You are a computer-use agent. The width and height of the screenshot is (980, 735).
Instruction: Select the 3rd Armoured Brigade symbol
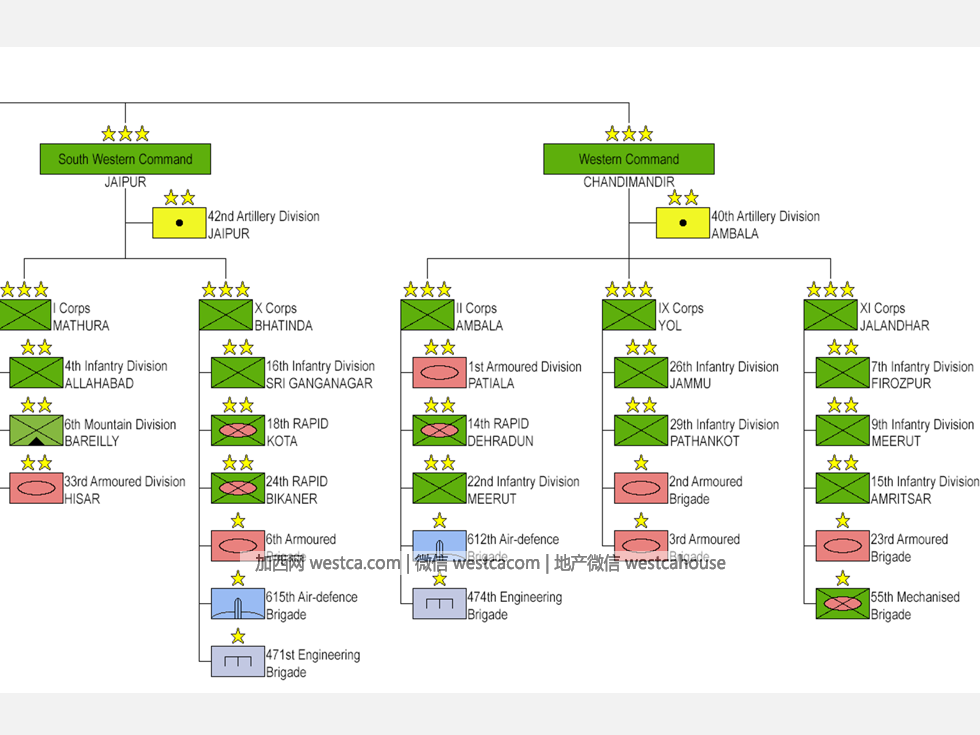(x=641, y=546)
